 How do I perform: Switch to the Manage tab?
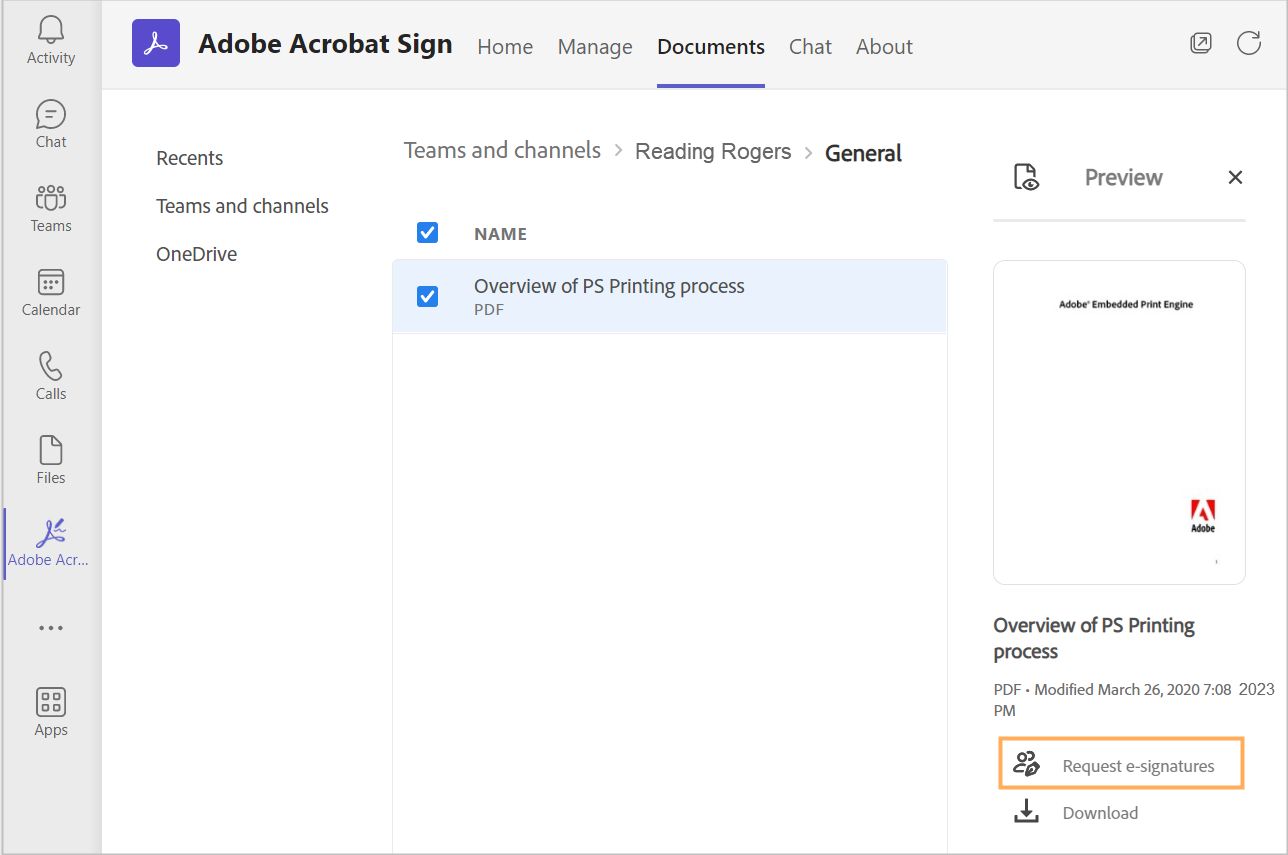595,47
